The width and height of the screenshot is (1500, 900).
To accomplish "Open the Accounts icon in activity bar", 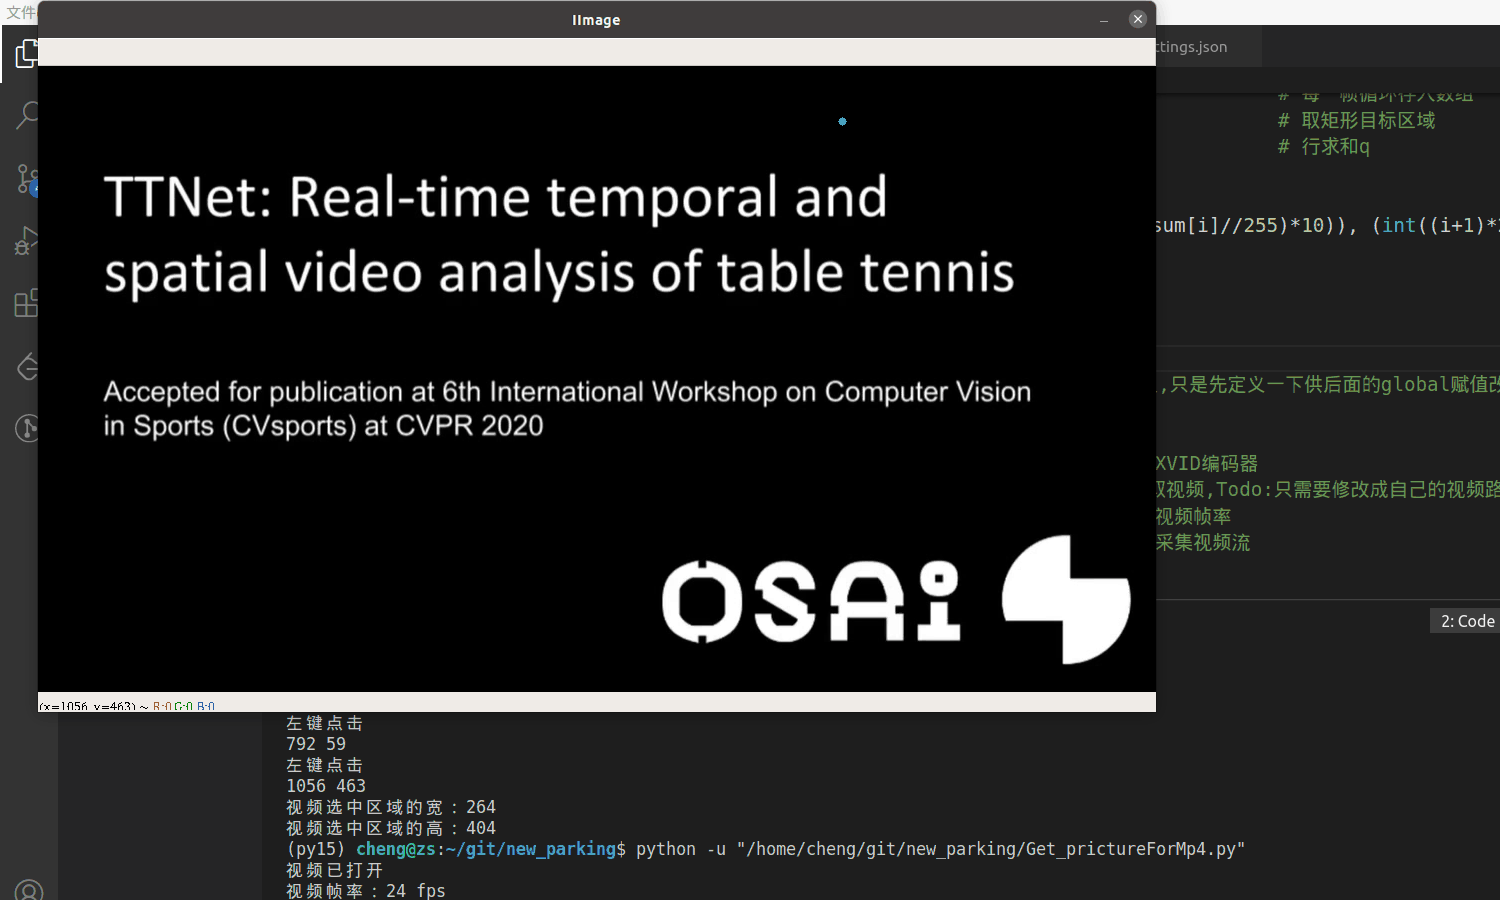I will (x=28, y=890).
